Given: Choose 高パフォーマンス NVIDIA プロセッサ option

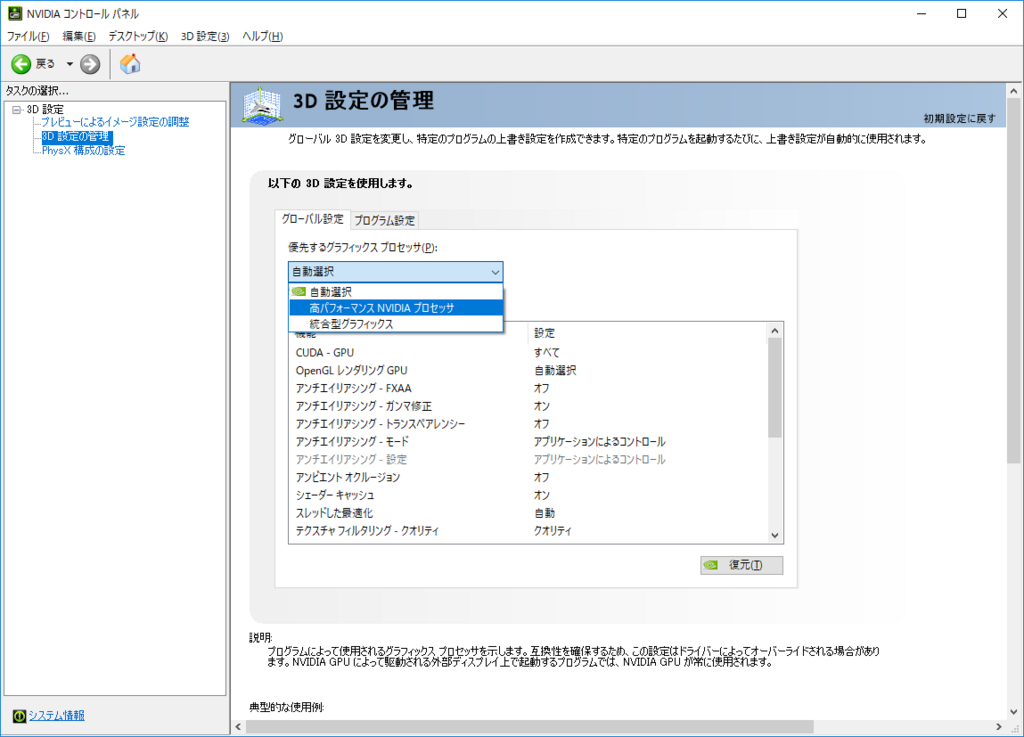Looking at the screenshot, I should (396, 307).
